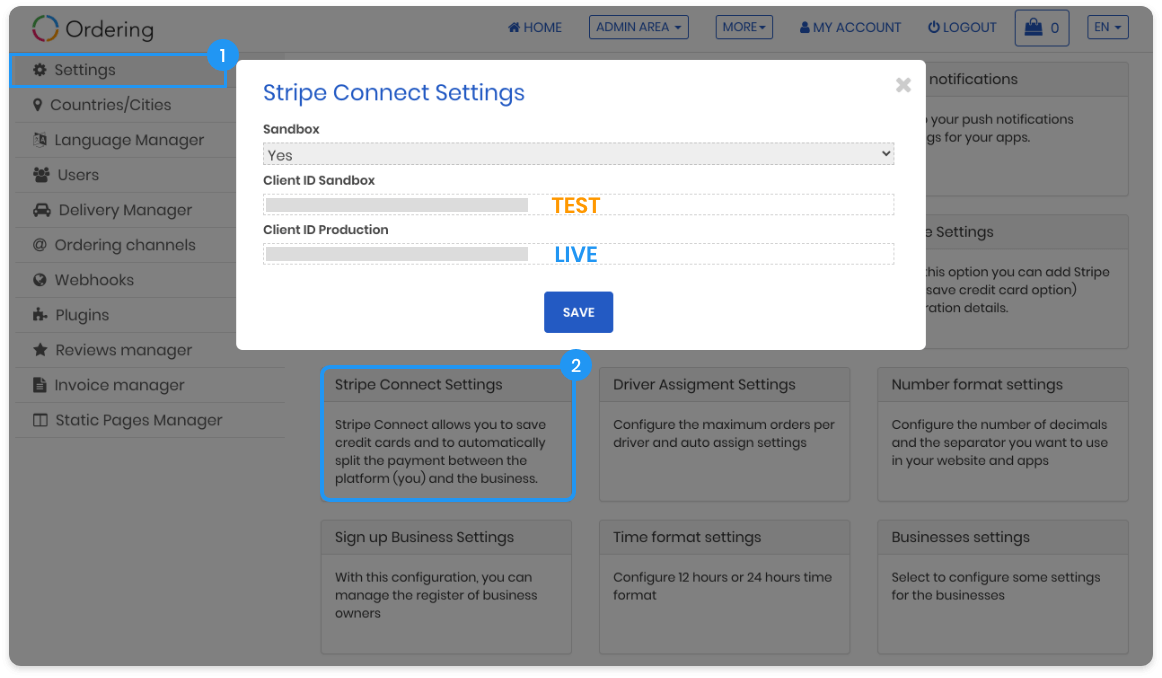This screenshot has height=678, width=1162.
Task: Click the Reviews manager star icon
Action: click(40, 350)
